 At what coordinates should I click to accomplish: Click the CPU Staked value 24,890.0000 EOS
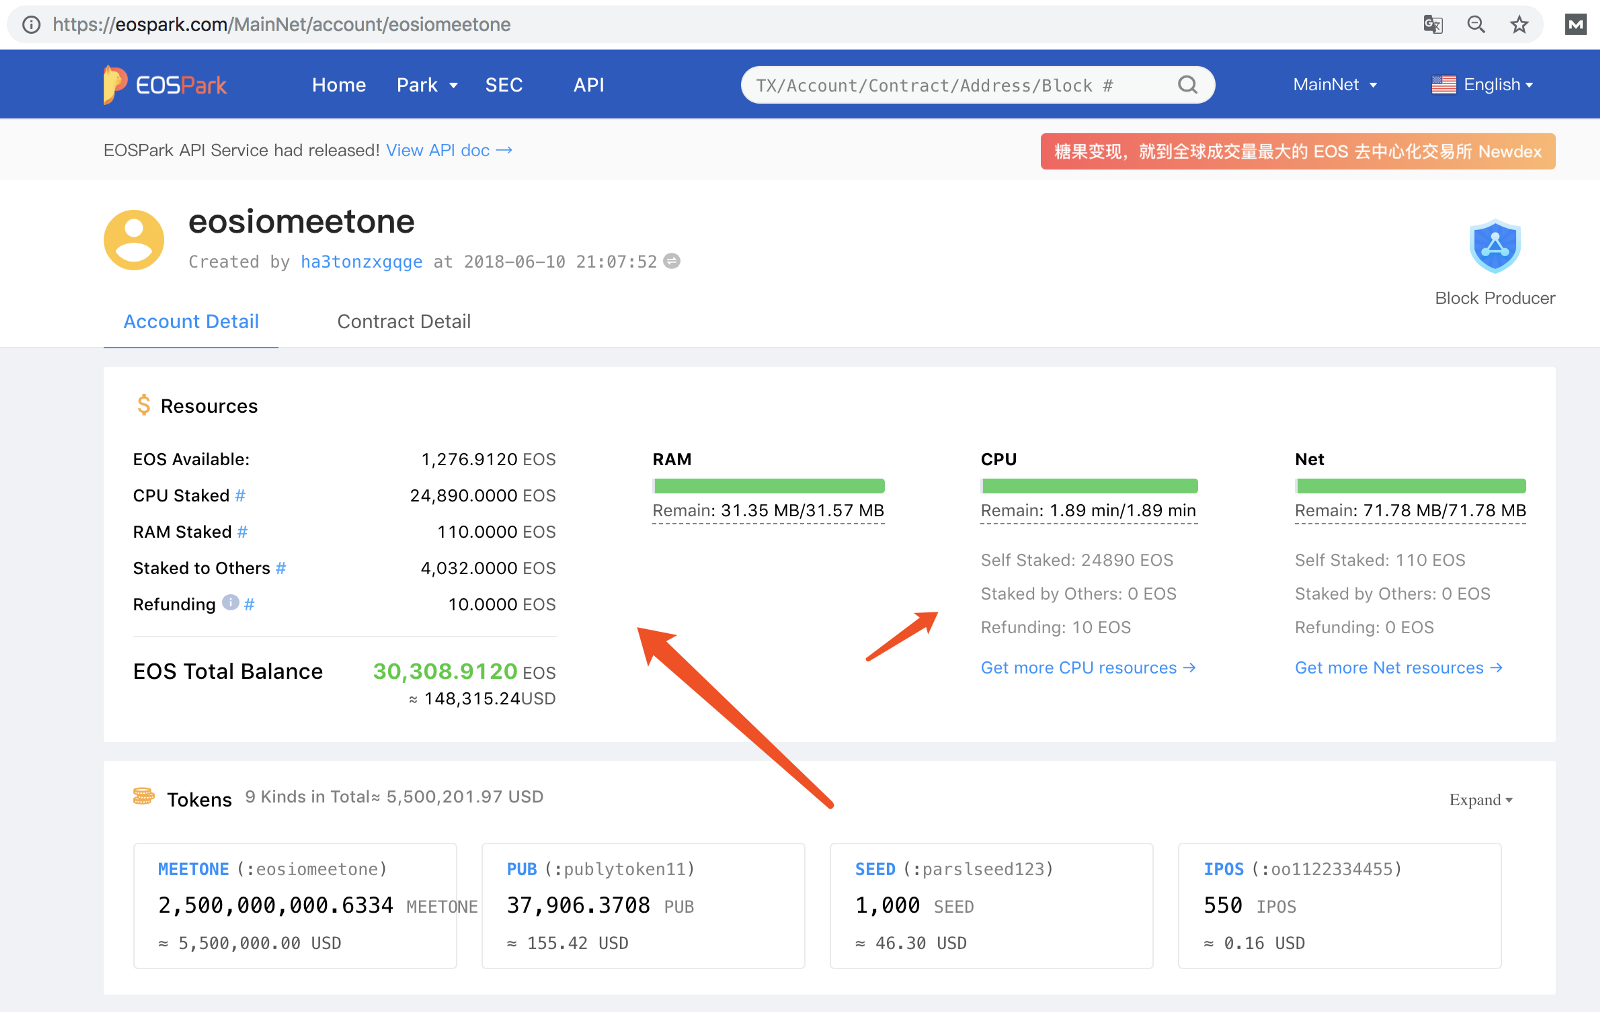tap(483, 496)
